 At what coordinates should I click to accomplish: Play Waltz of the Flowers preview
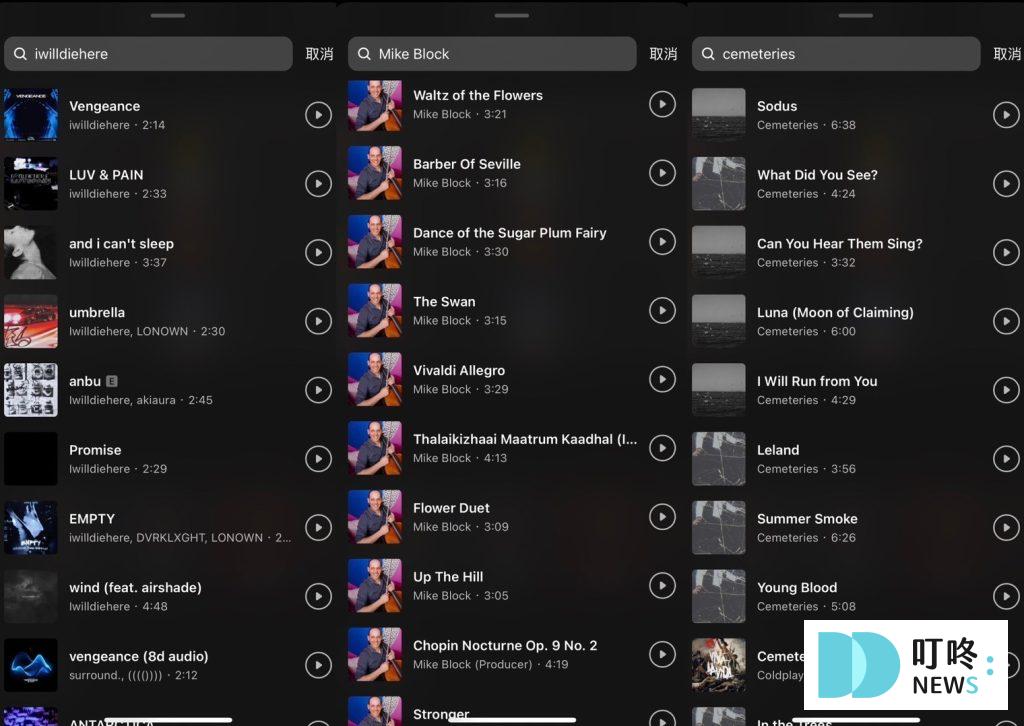[x=662, y=104]
